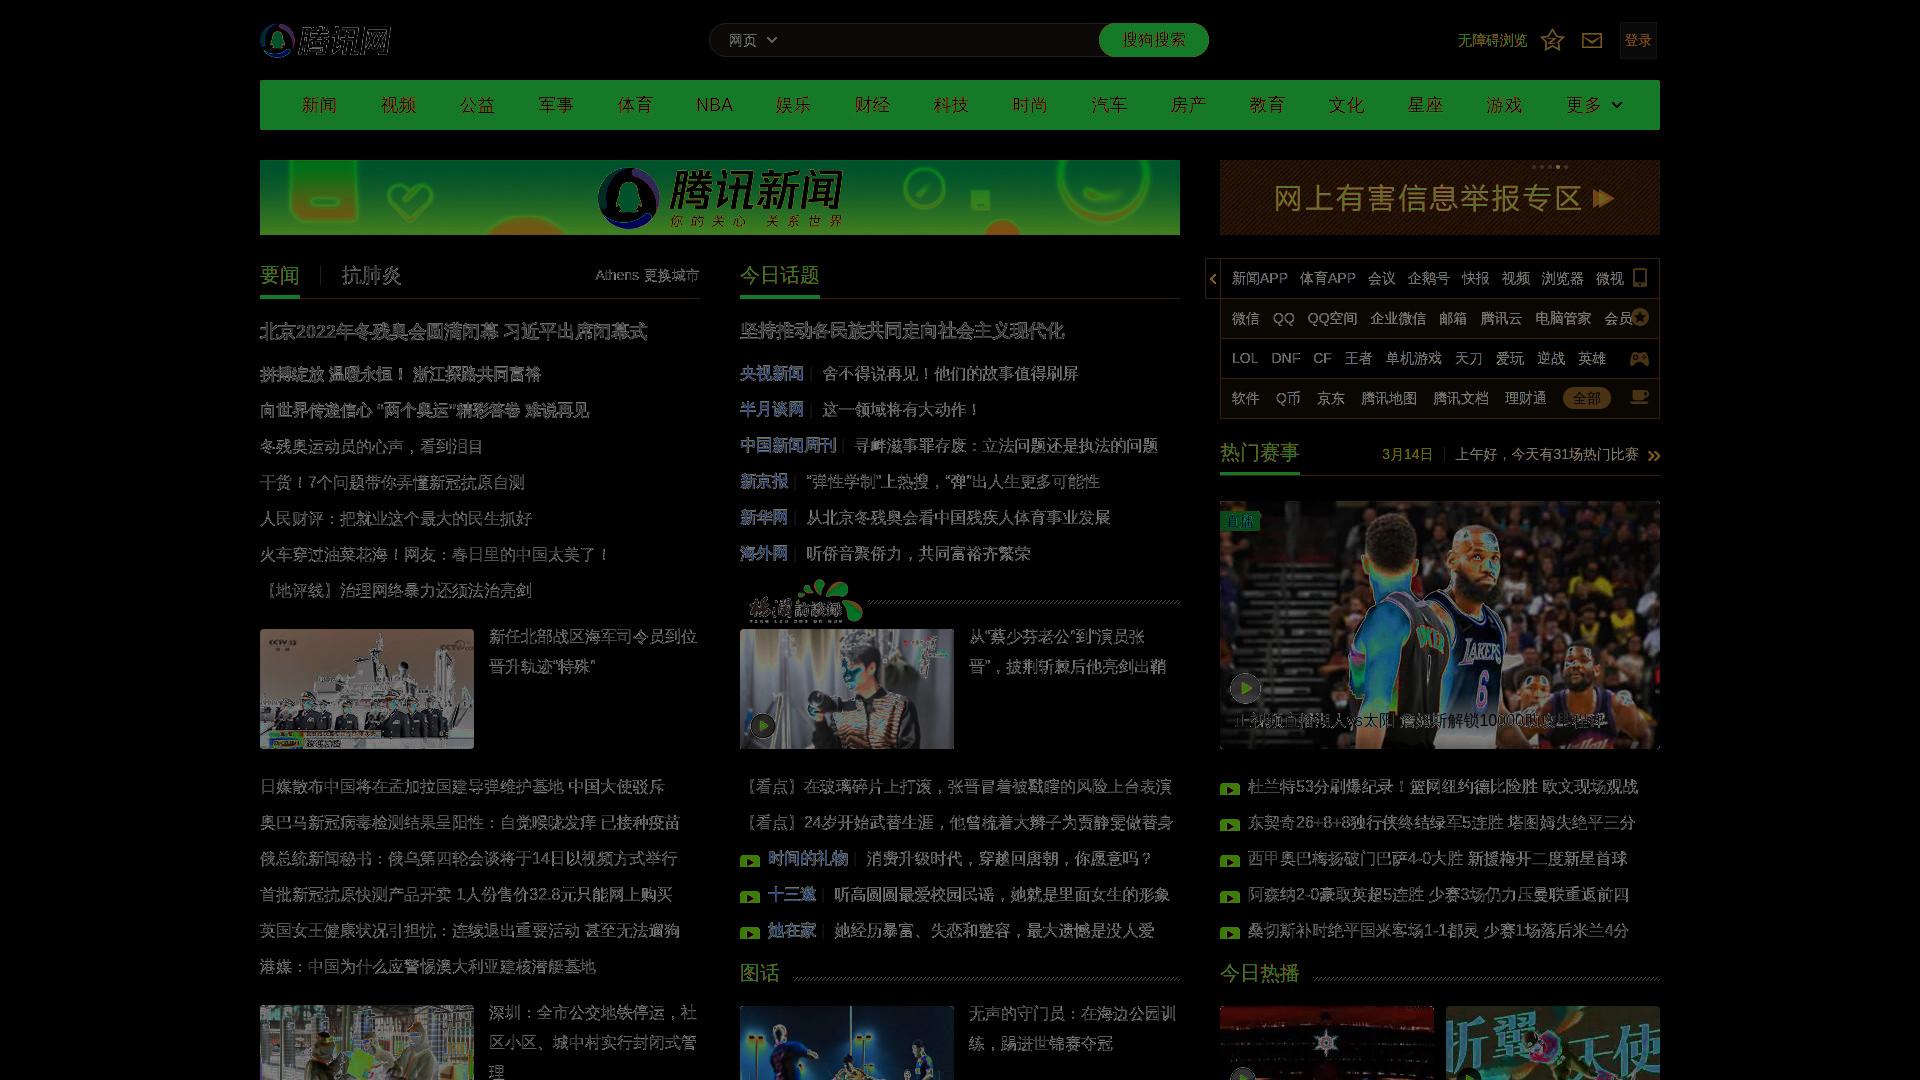Screen dimensions: 1920x1080
Task: Click the game controller icon in games row
Action: (1639, 358)
